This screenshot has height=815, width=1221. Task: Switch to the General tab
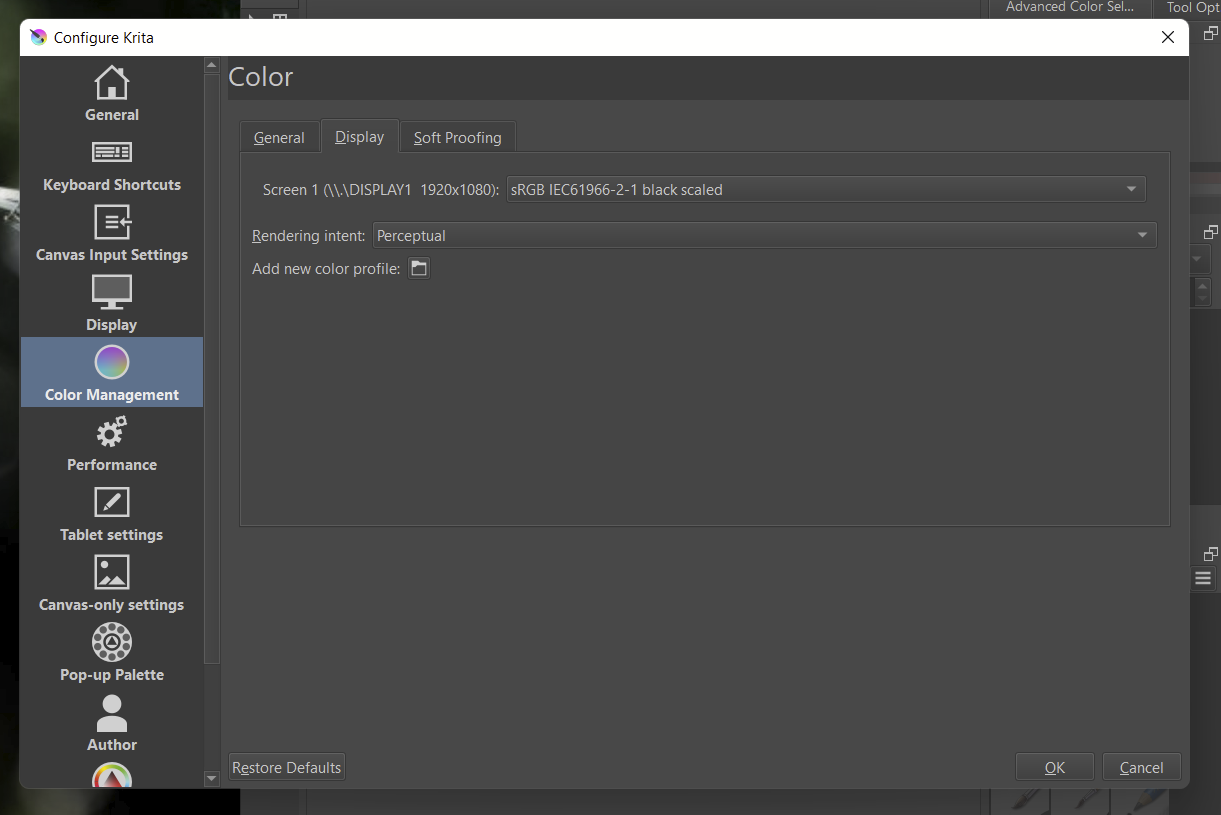click(x=279, y=137)
